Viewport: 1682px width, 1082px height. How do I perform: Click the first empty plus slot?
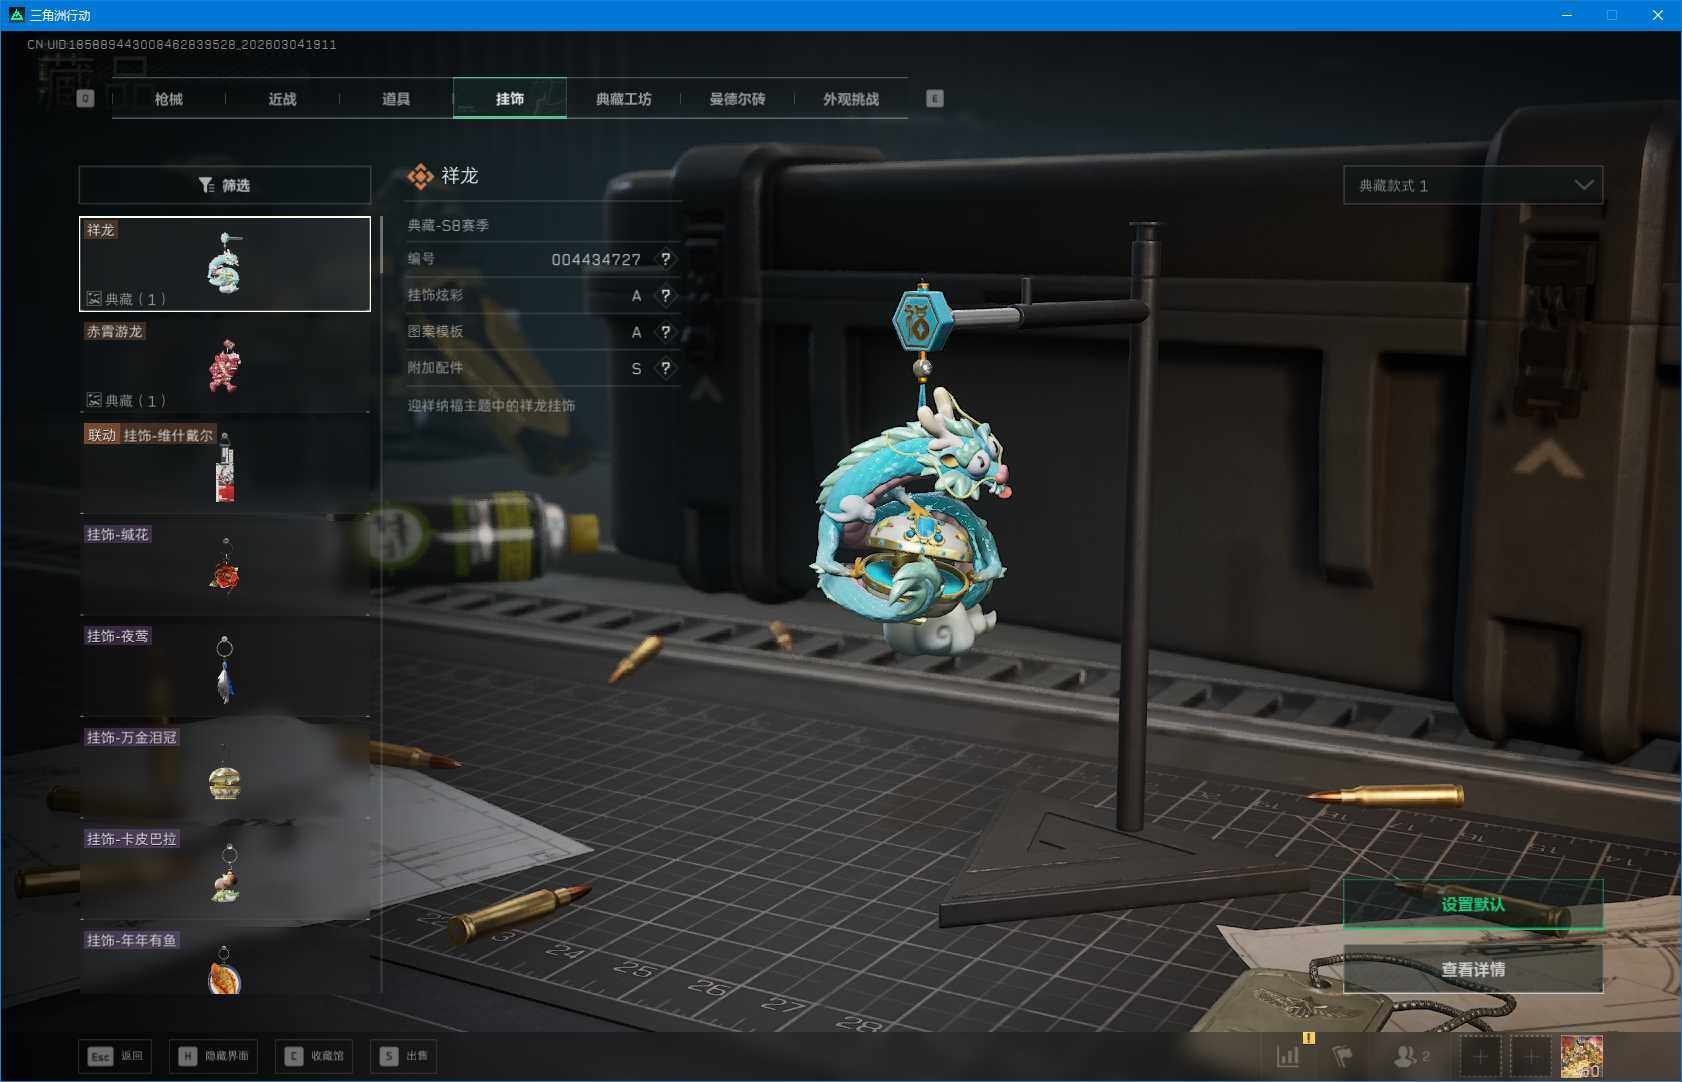1480,1056
